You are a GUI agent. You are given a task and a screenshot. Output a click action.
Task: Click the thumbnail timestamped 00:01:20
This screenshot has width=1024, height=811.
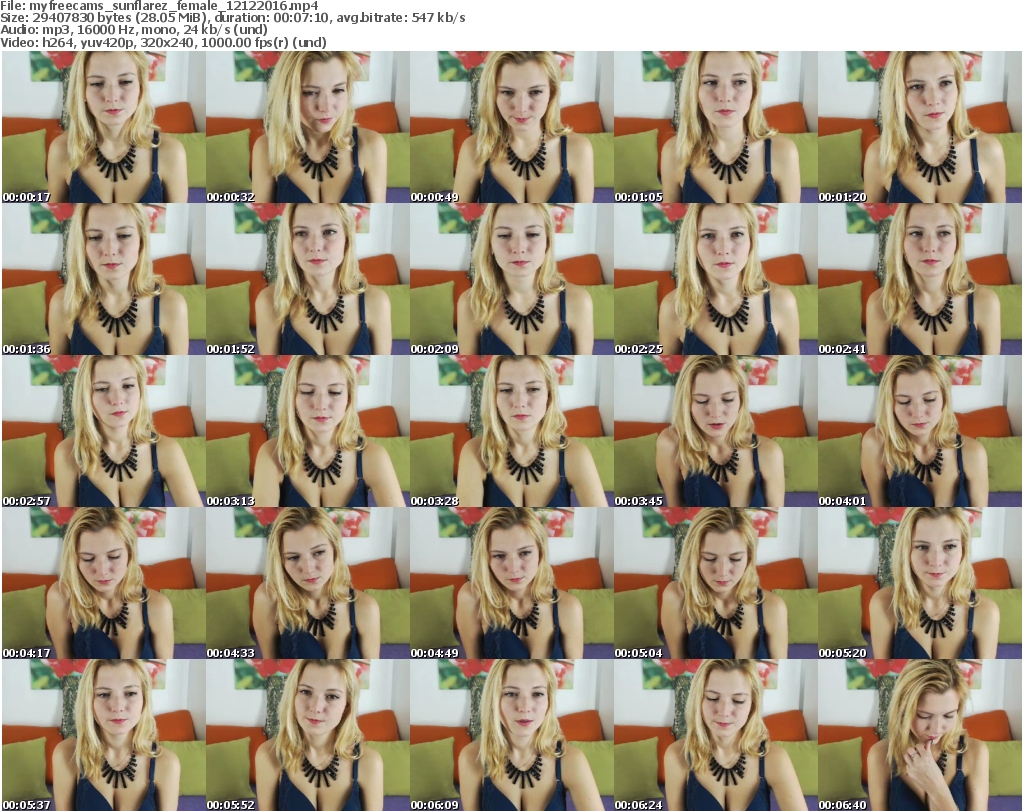click(920, 127)
